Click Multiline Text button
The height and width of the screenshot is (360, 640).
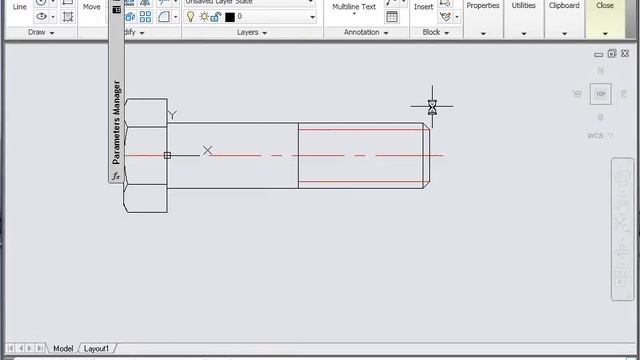click(354, 8)
